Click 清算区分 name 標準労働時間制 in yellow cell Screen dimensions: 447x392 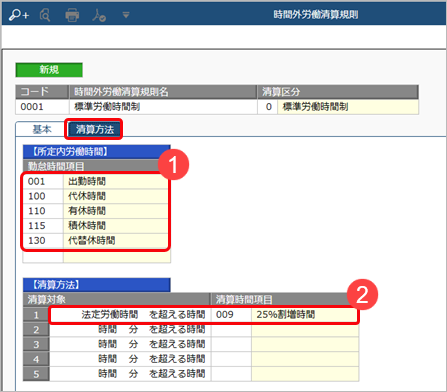tap(348, 107)
